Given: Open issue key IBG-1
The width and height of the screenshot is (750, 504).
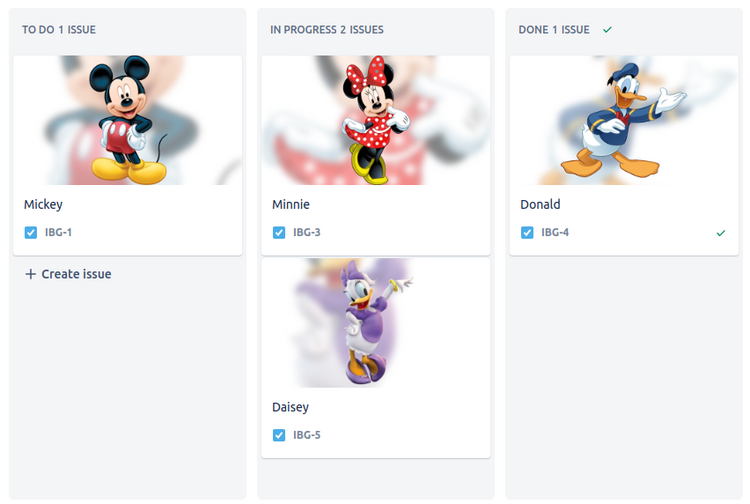Looking at the screenshot, I should (58, 232).
